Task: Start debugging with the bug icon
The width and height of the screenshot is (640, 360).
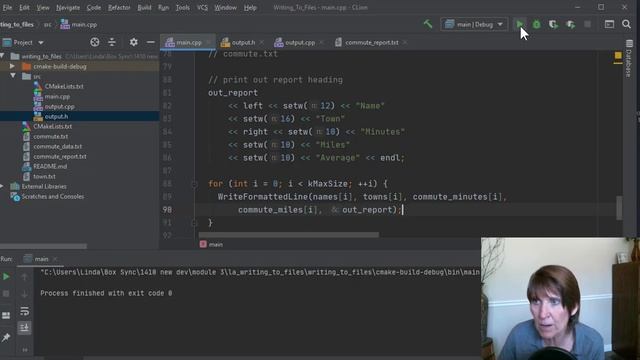Action: click(536, 24)
